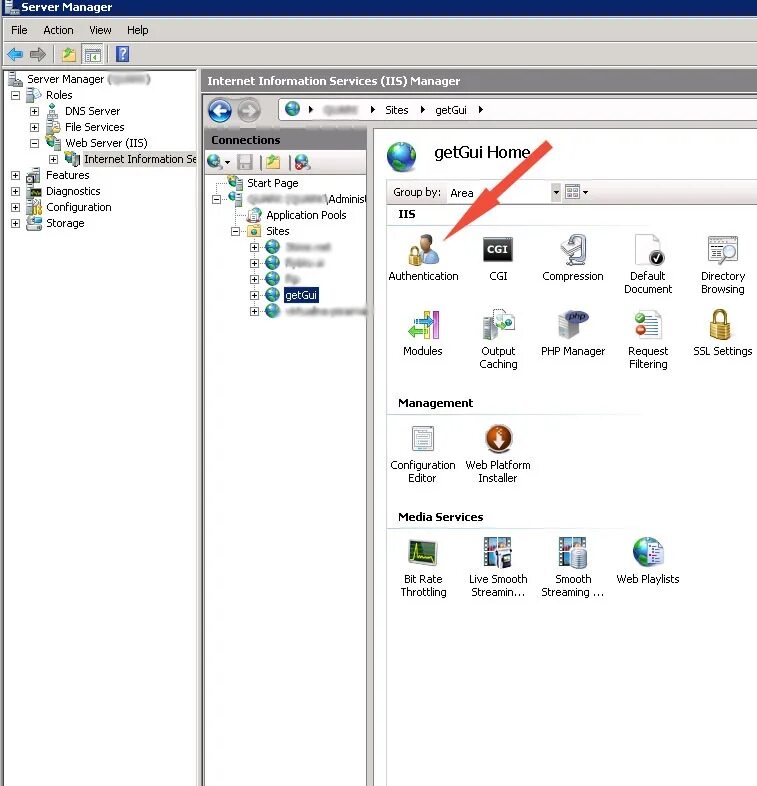Select the Storage tree item
The height and width of the screenshot is (786, 757).
click(65, 223)
